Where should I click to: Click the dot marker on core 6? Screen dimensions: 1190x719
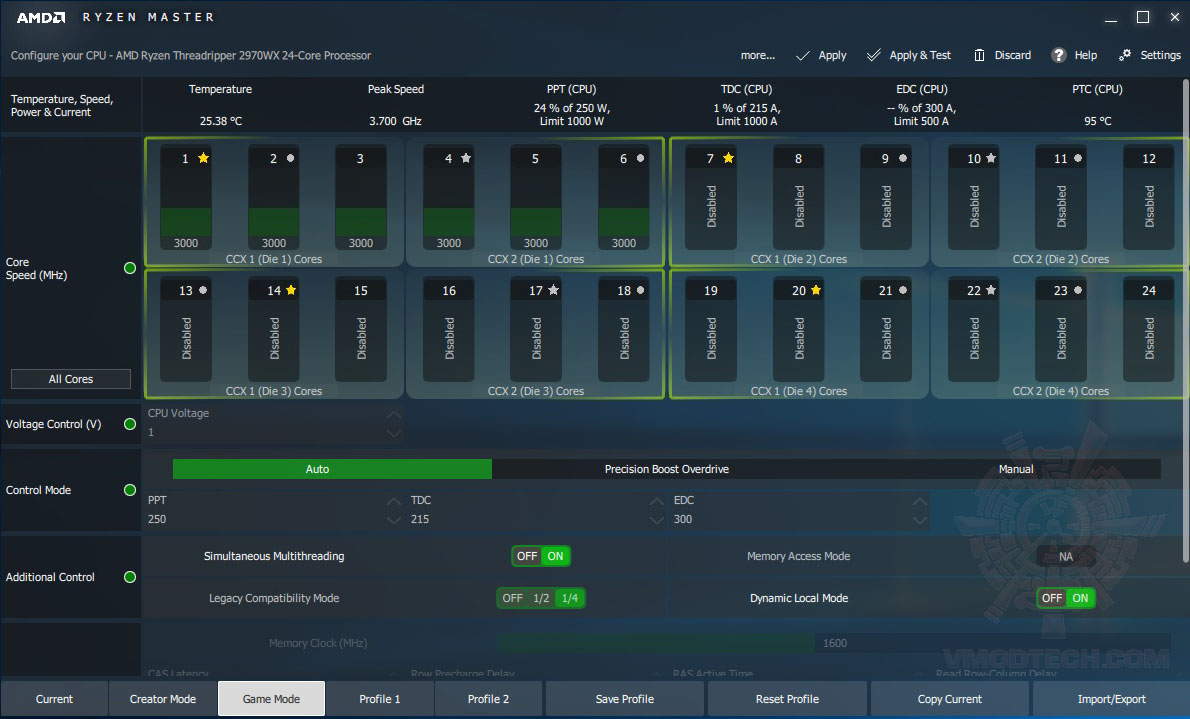point(641,158)
